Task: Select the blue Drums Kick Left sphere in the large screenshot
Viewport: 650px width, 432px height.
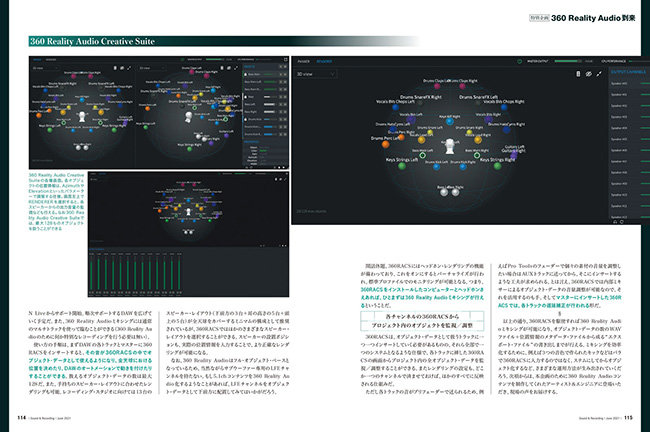Action: 436,167
